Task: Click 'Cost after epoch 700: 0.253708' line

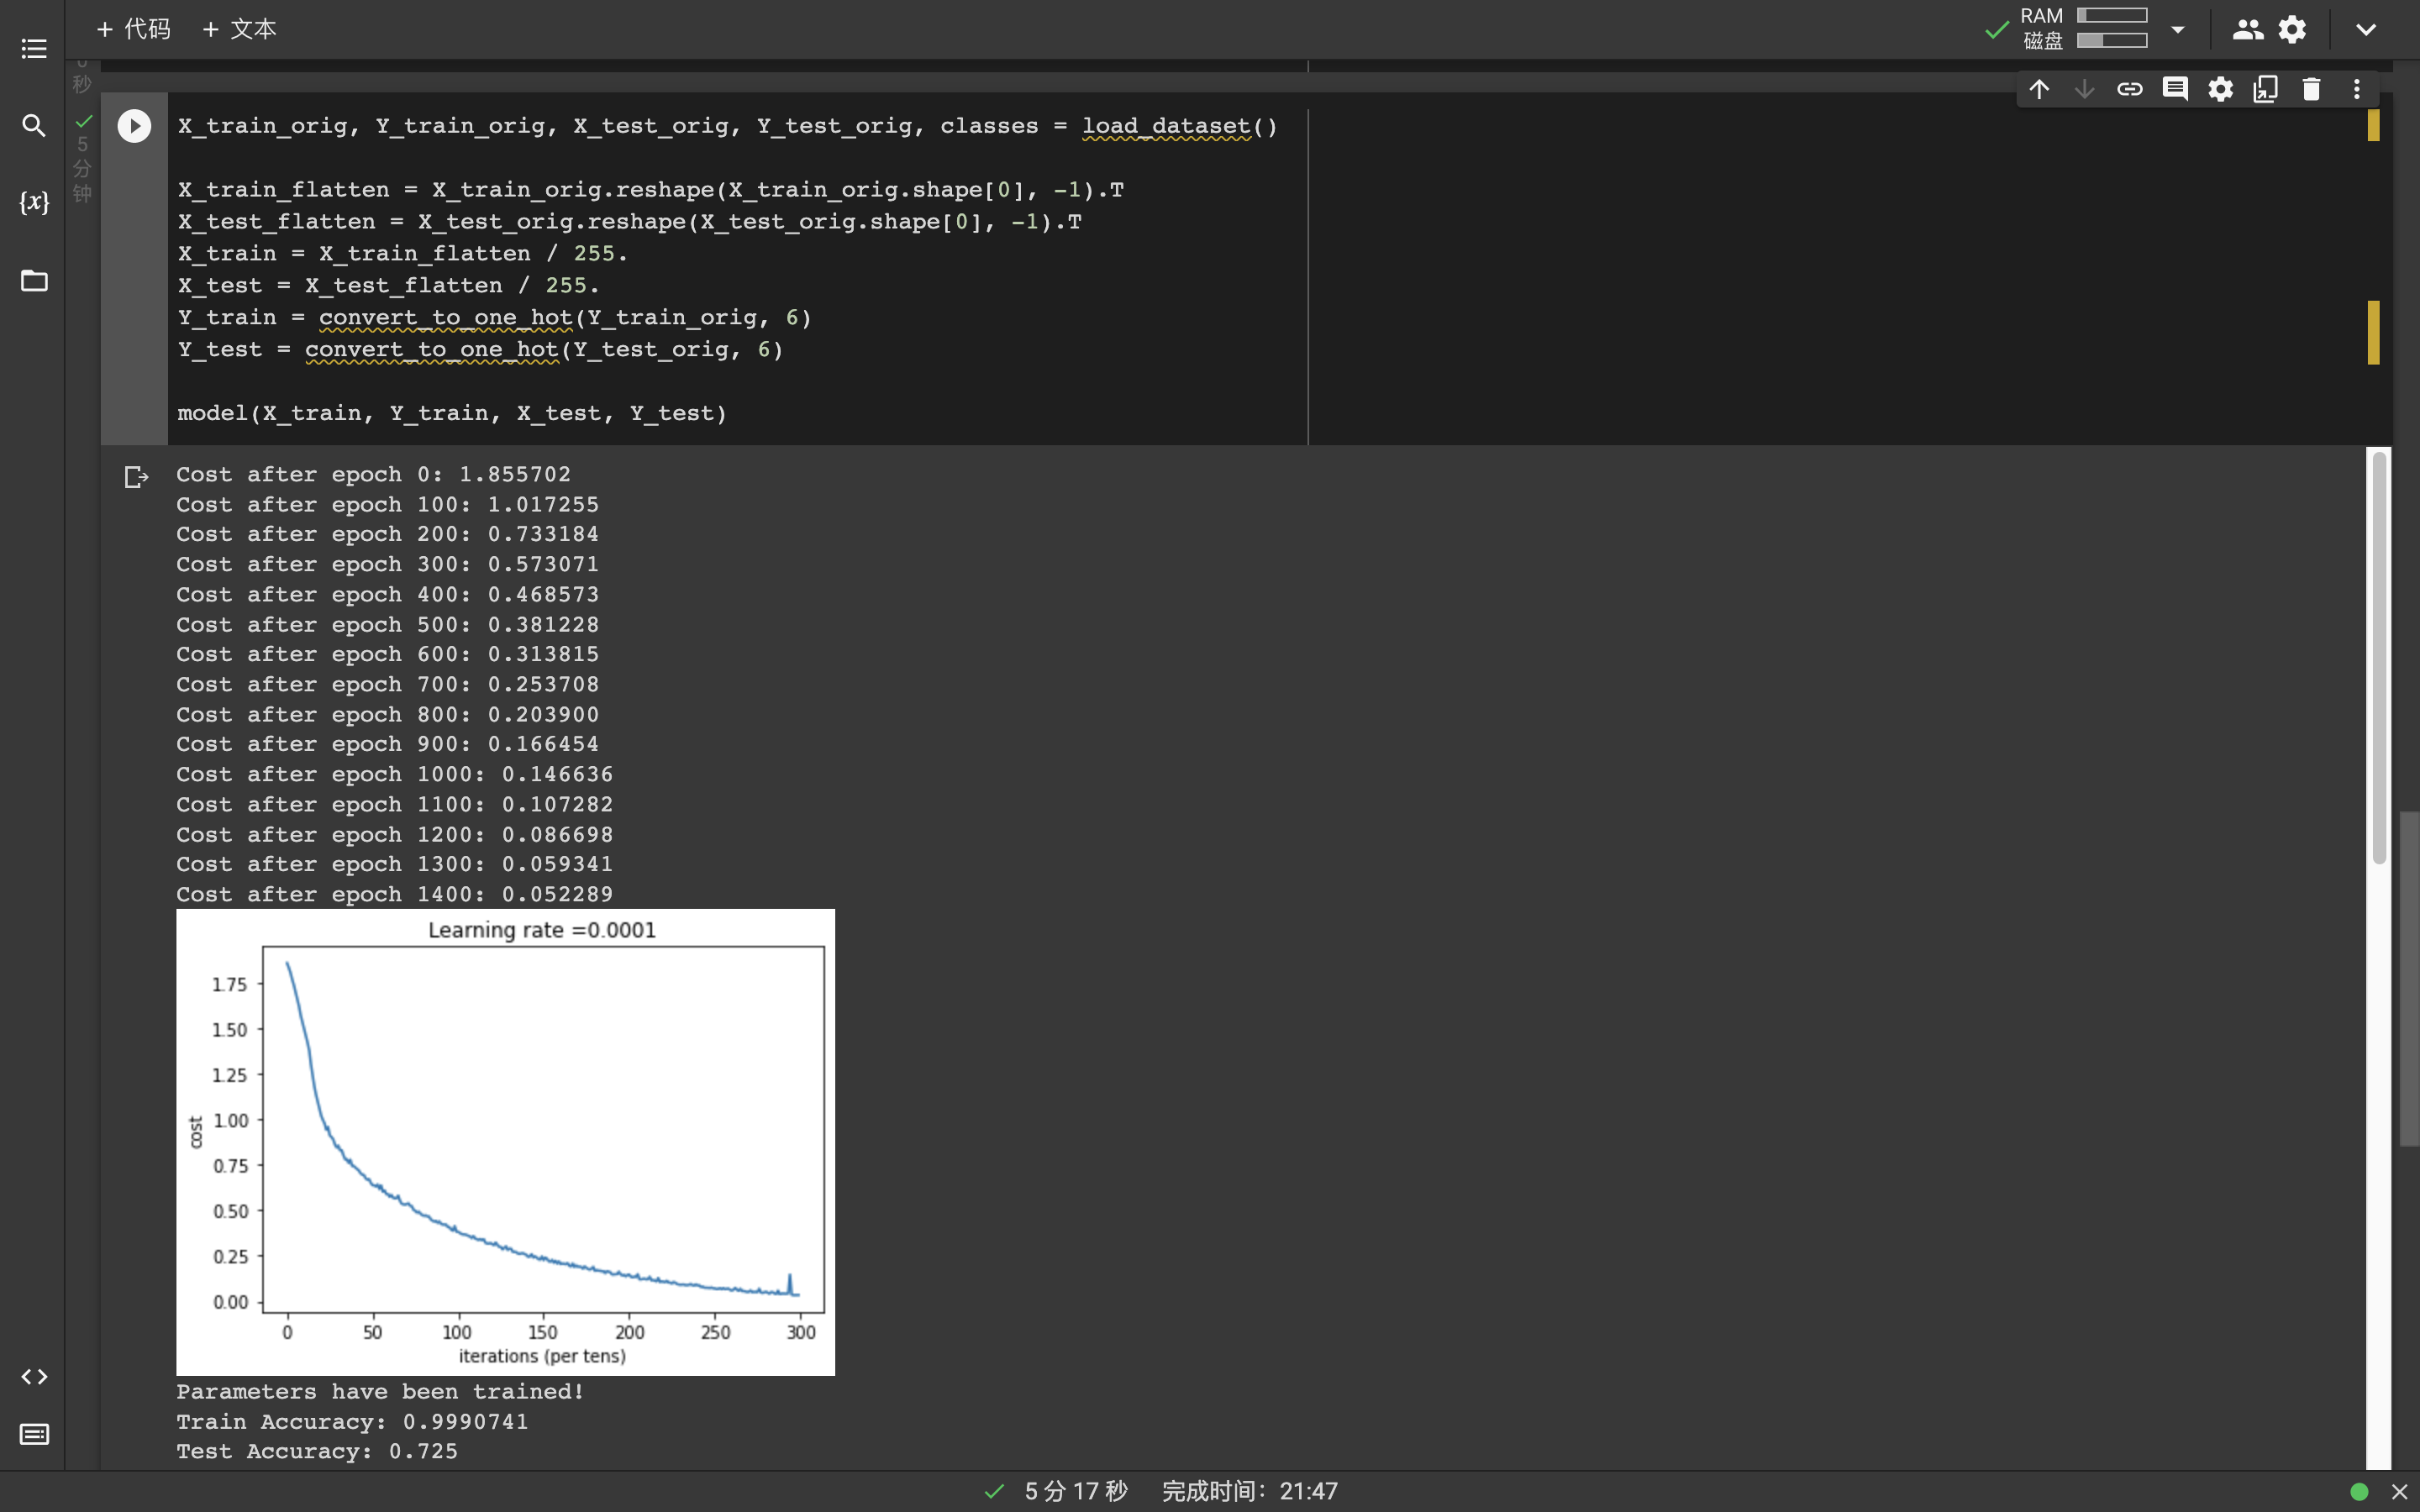Action: (387, 684)
